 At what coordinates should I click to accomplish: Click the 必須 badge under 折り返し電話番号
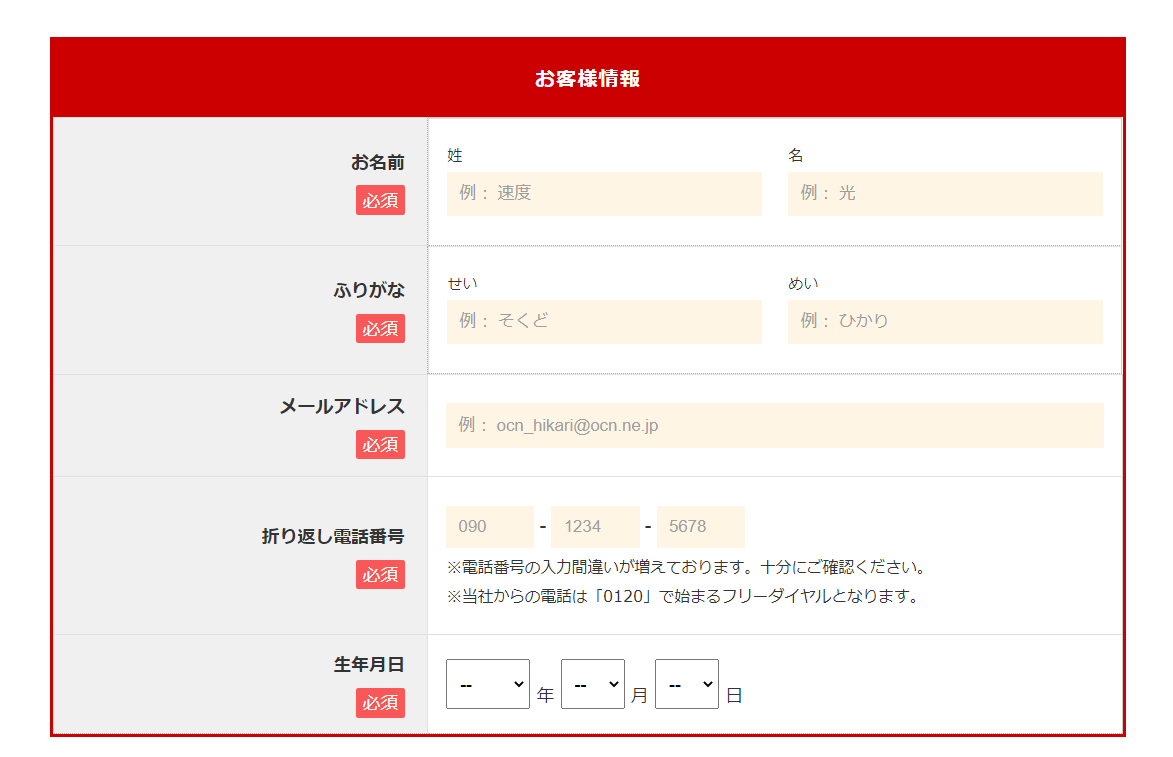[x=380, y=575]
